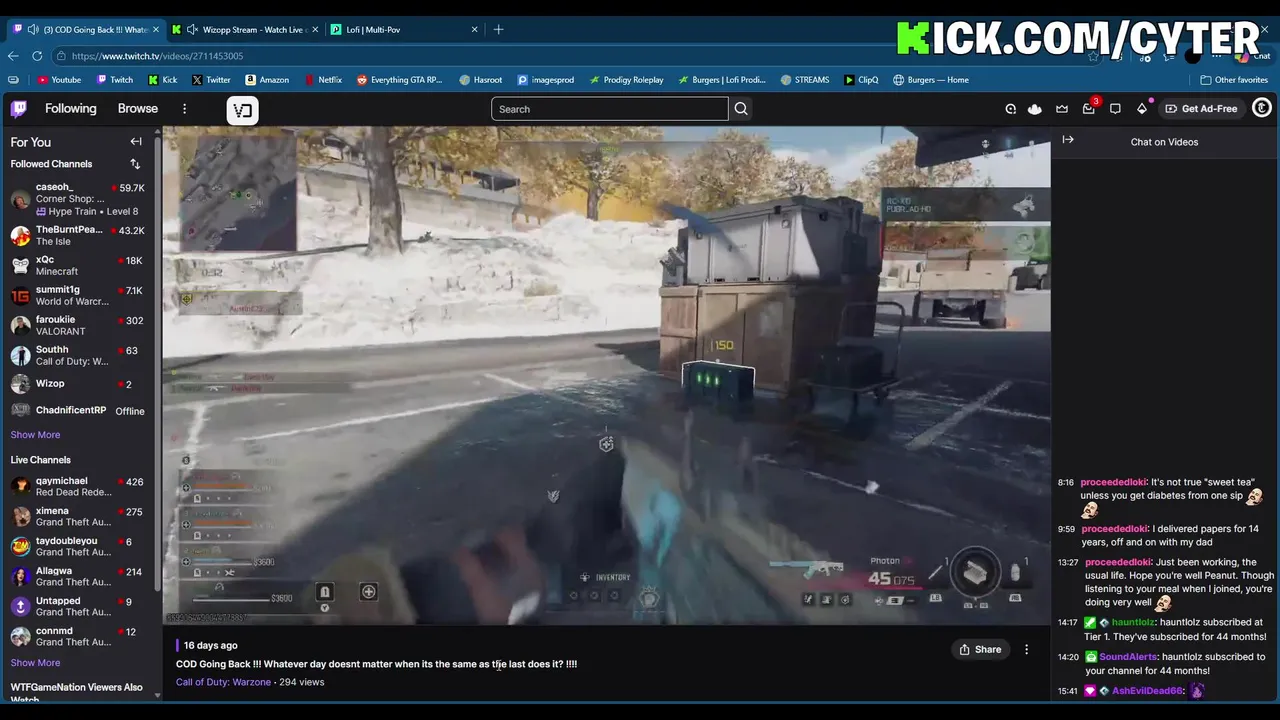The width and height of the screenshot is (1280, 720).
Task: Show More followed channels
Action: pyautogui.click(x=35, y=435)
